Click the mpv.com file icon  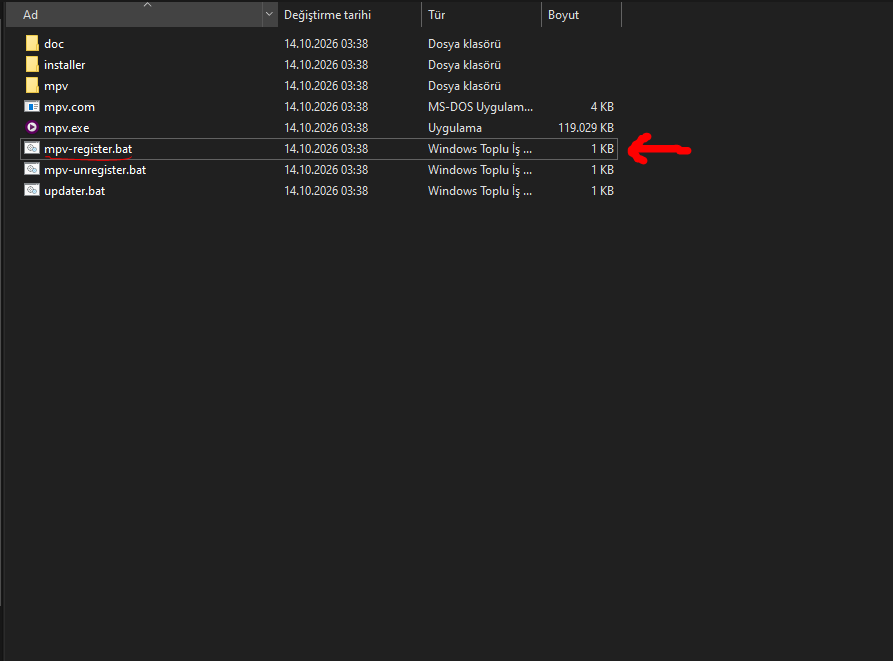click(32, 106)
